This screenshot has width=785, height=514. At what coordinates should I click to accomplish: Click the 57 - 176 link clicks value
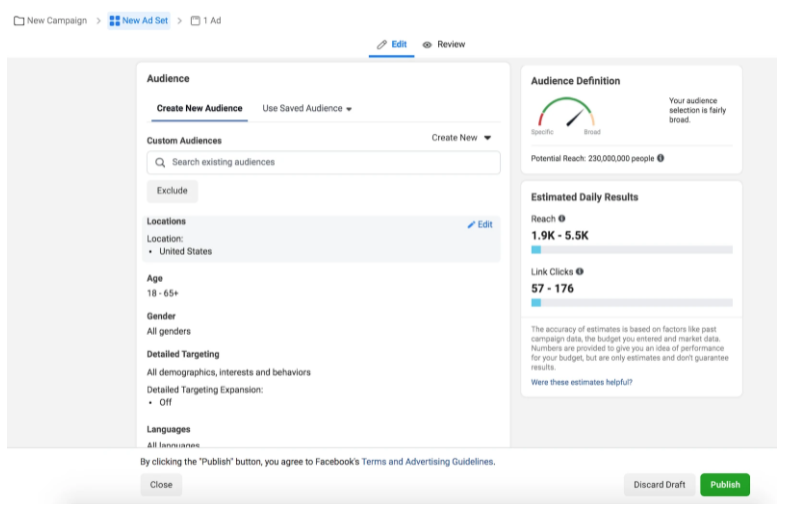point(552,288)
